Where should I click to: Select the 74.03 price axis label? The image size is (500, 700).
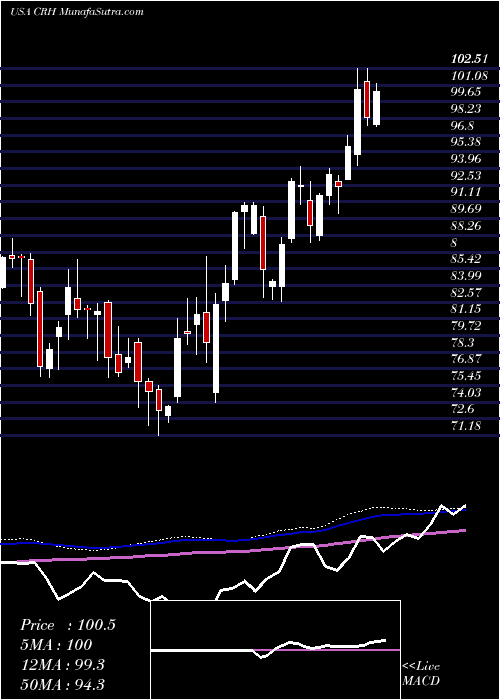tap(467, 393)
